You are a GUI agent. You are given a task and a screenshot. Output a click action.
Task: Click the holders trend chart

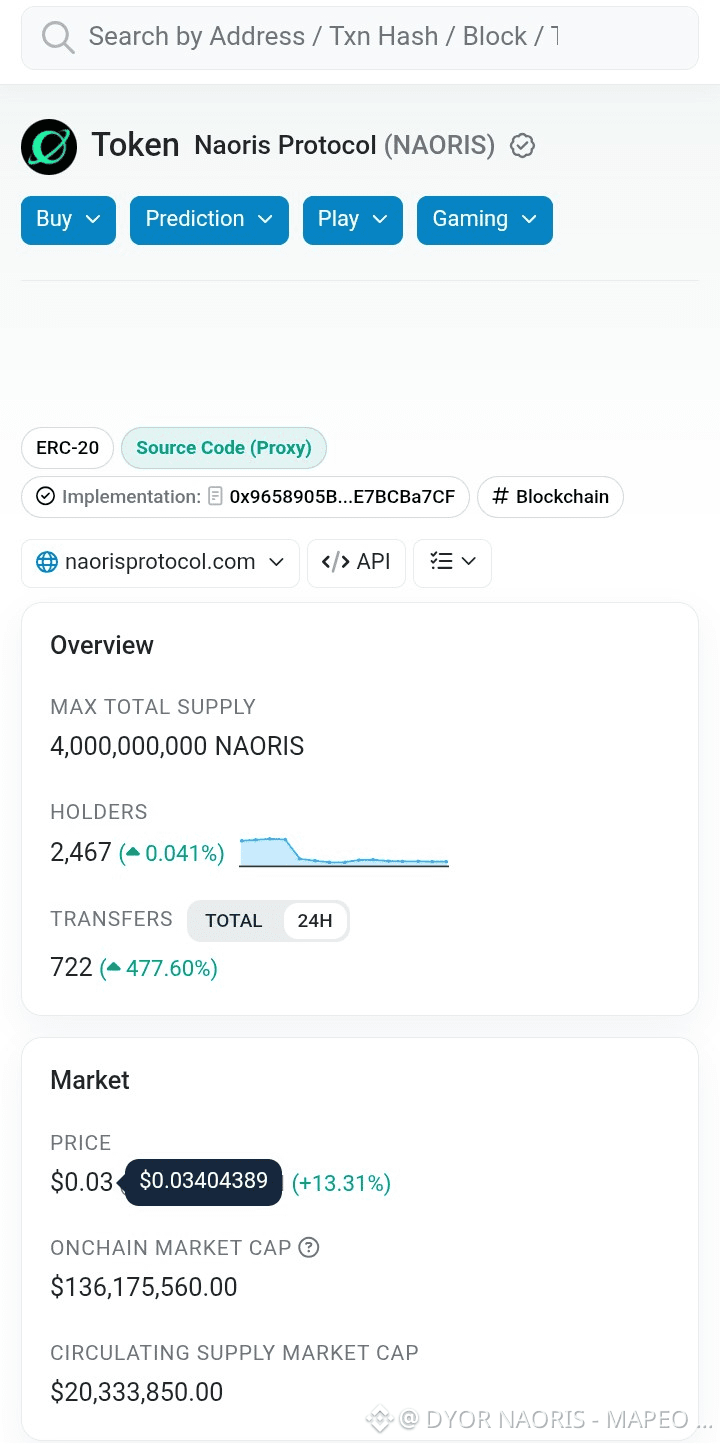point(344,852)
